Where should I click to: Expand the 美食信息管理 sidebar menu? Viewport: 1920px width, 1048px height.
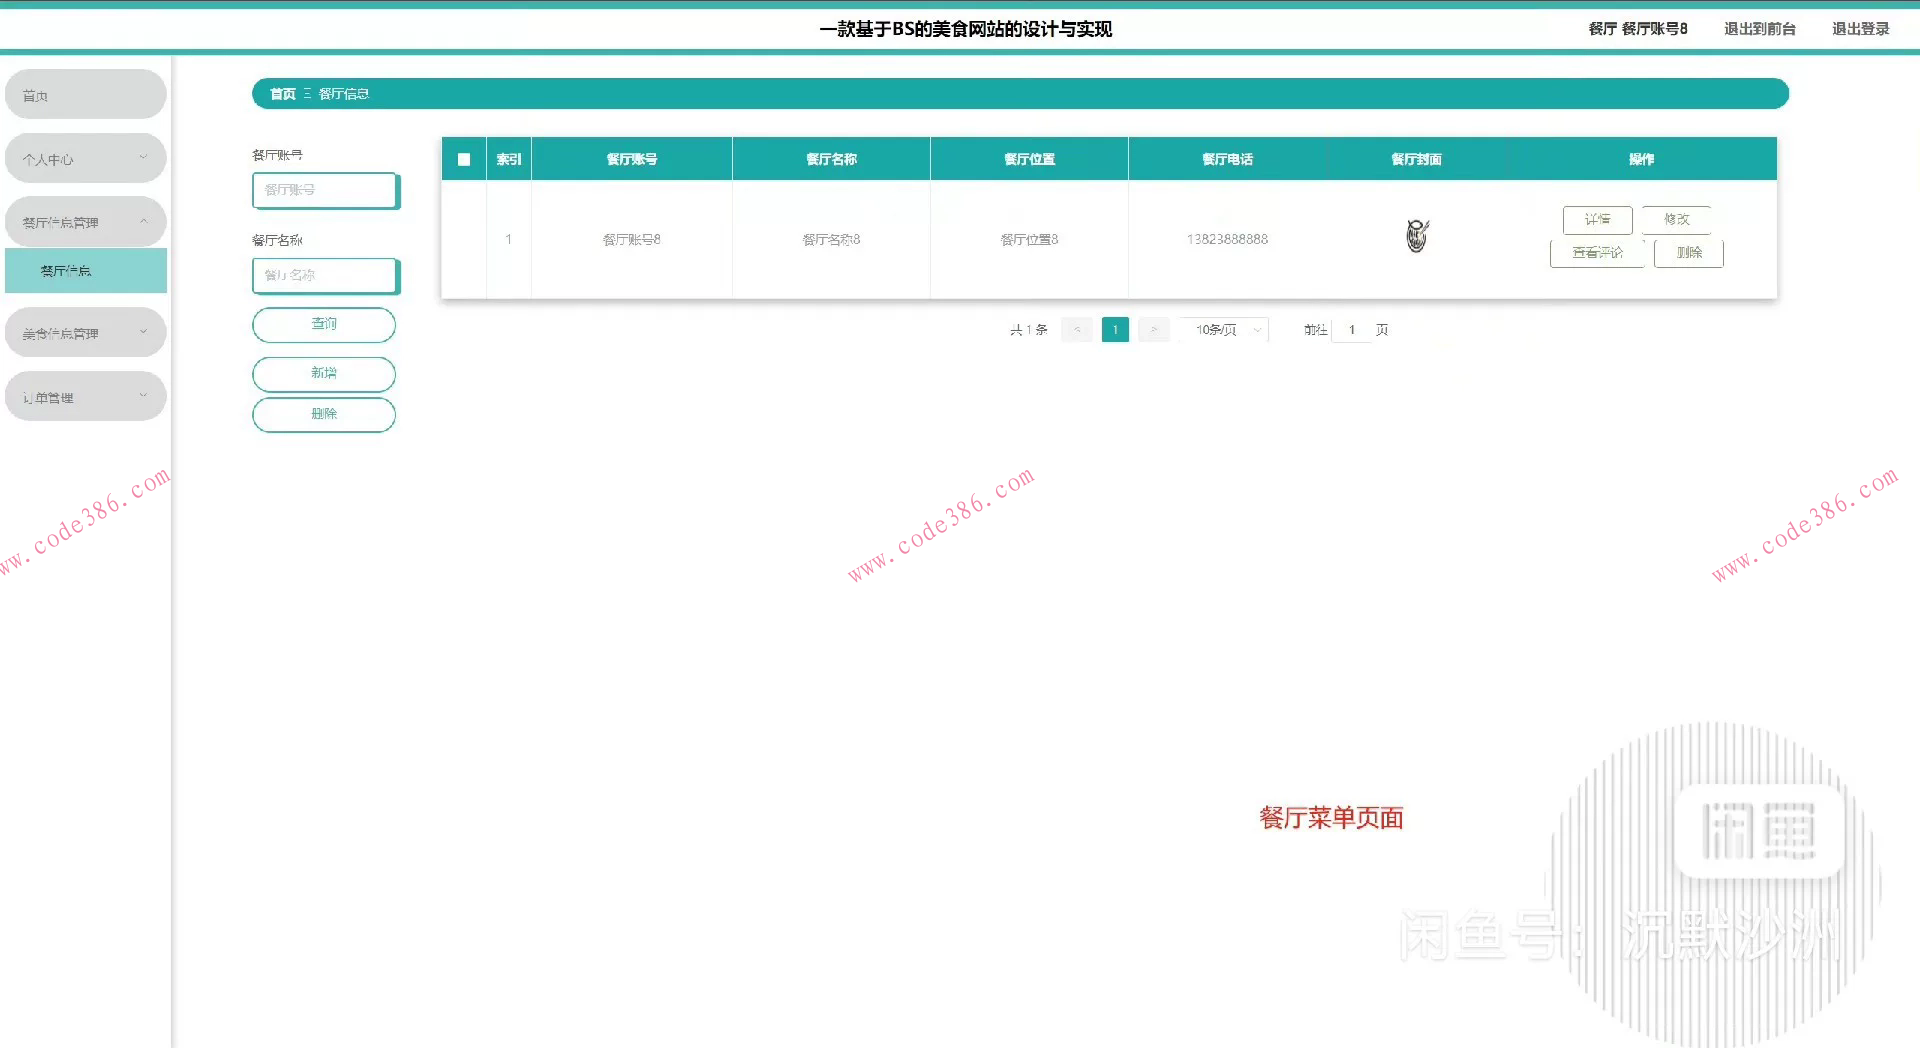click(85, 331)
